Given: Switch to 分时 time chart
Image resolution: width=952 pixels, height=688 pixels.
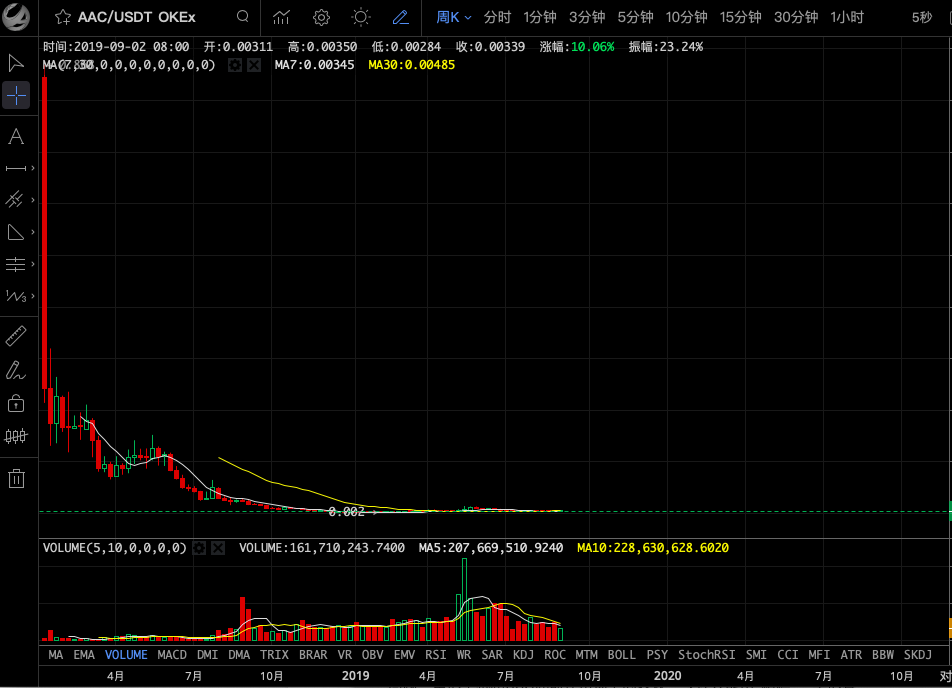Looking at the screenshot, I should [x=497, y=18].
